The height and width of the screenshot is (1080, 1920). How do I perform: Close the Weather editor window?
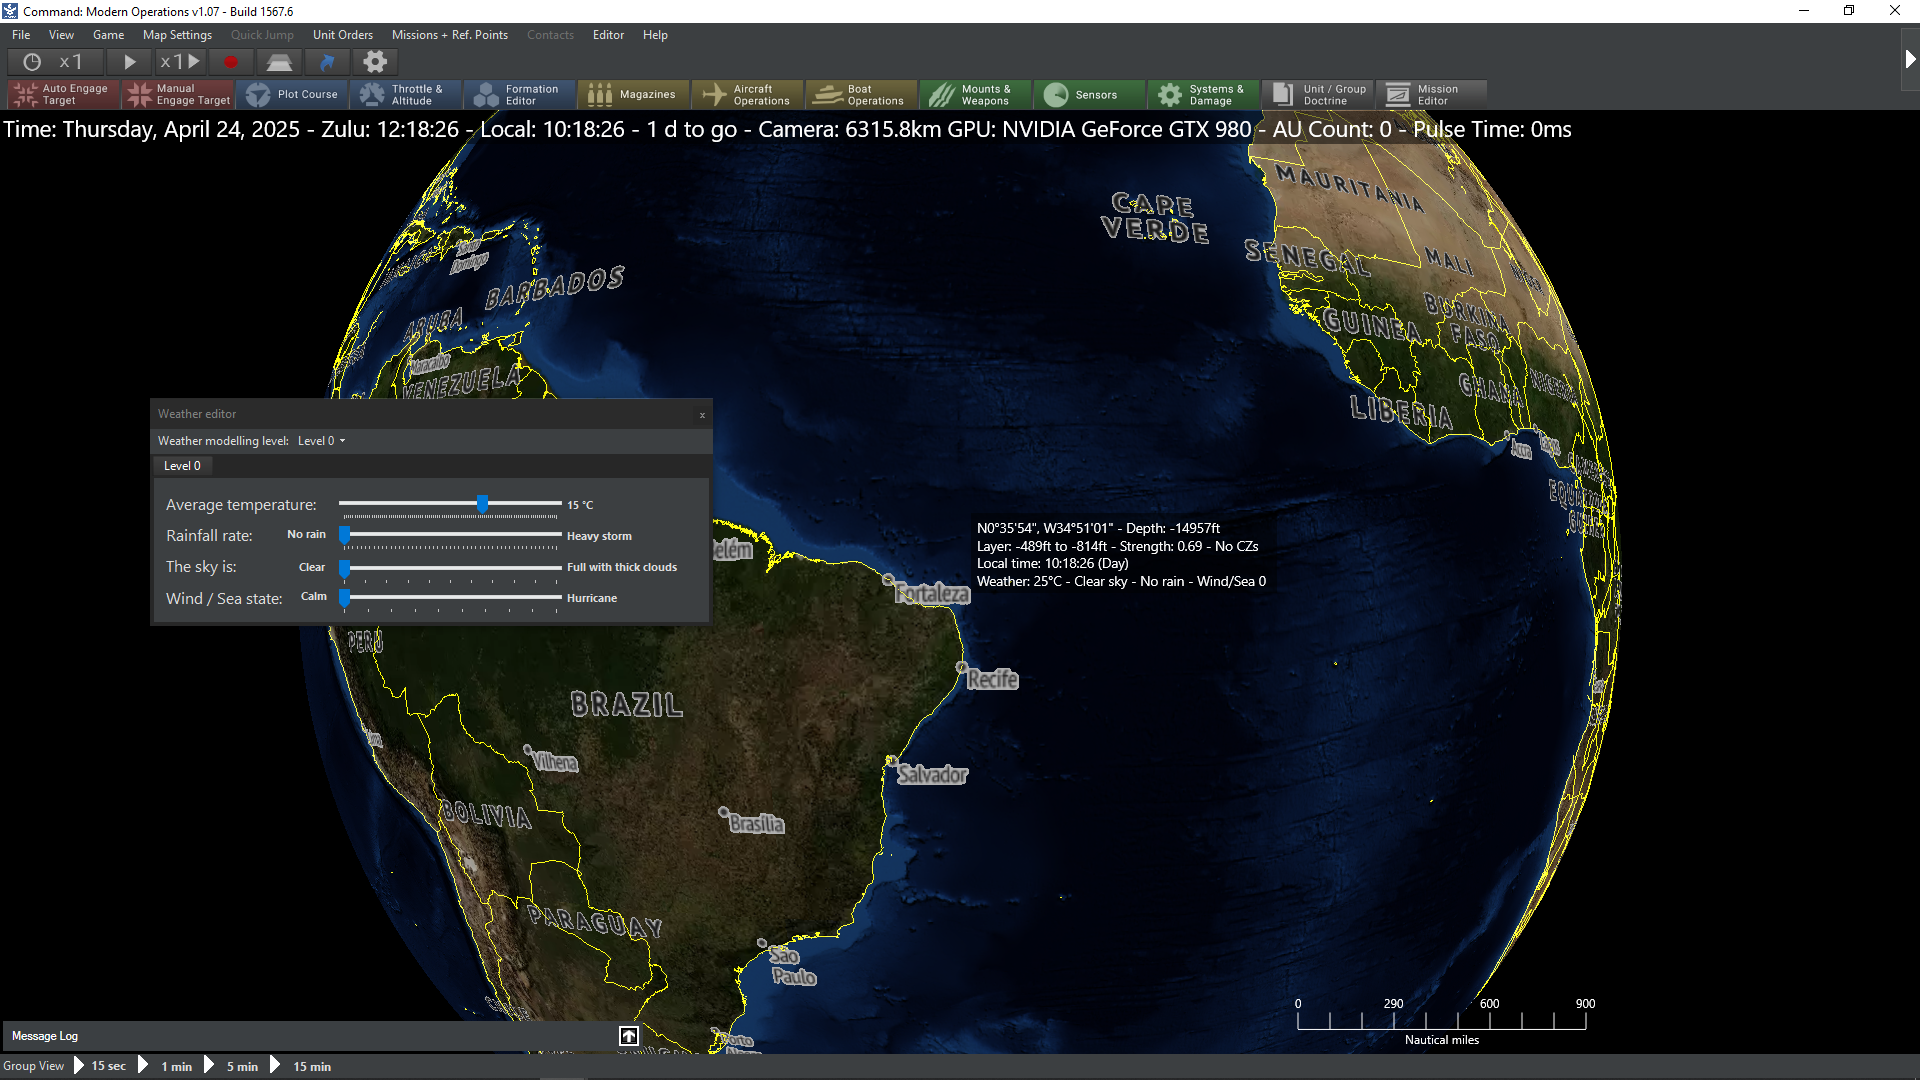[x=702, y=415]
